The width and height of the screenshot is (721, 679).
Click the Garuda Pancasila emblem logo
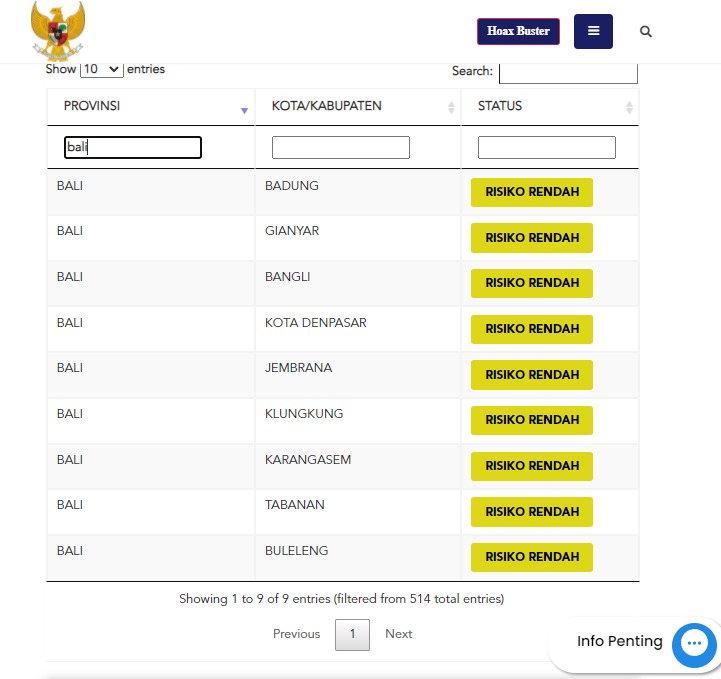[x=58, y=31]
